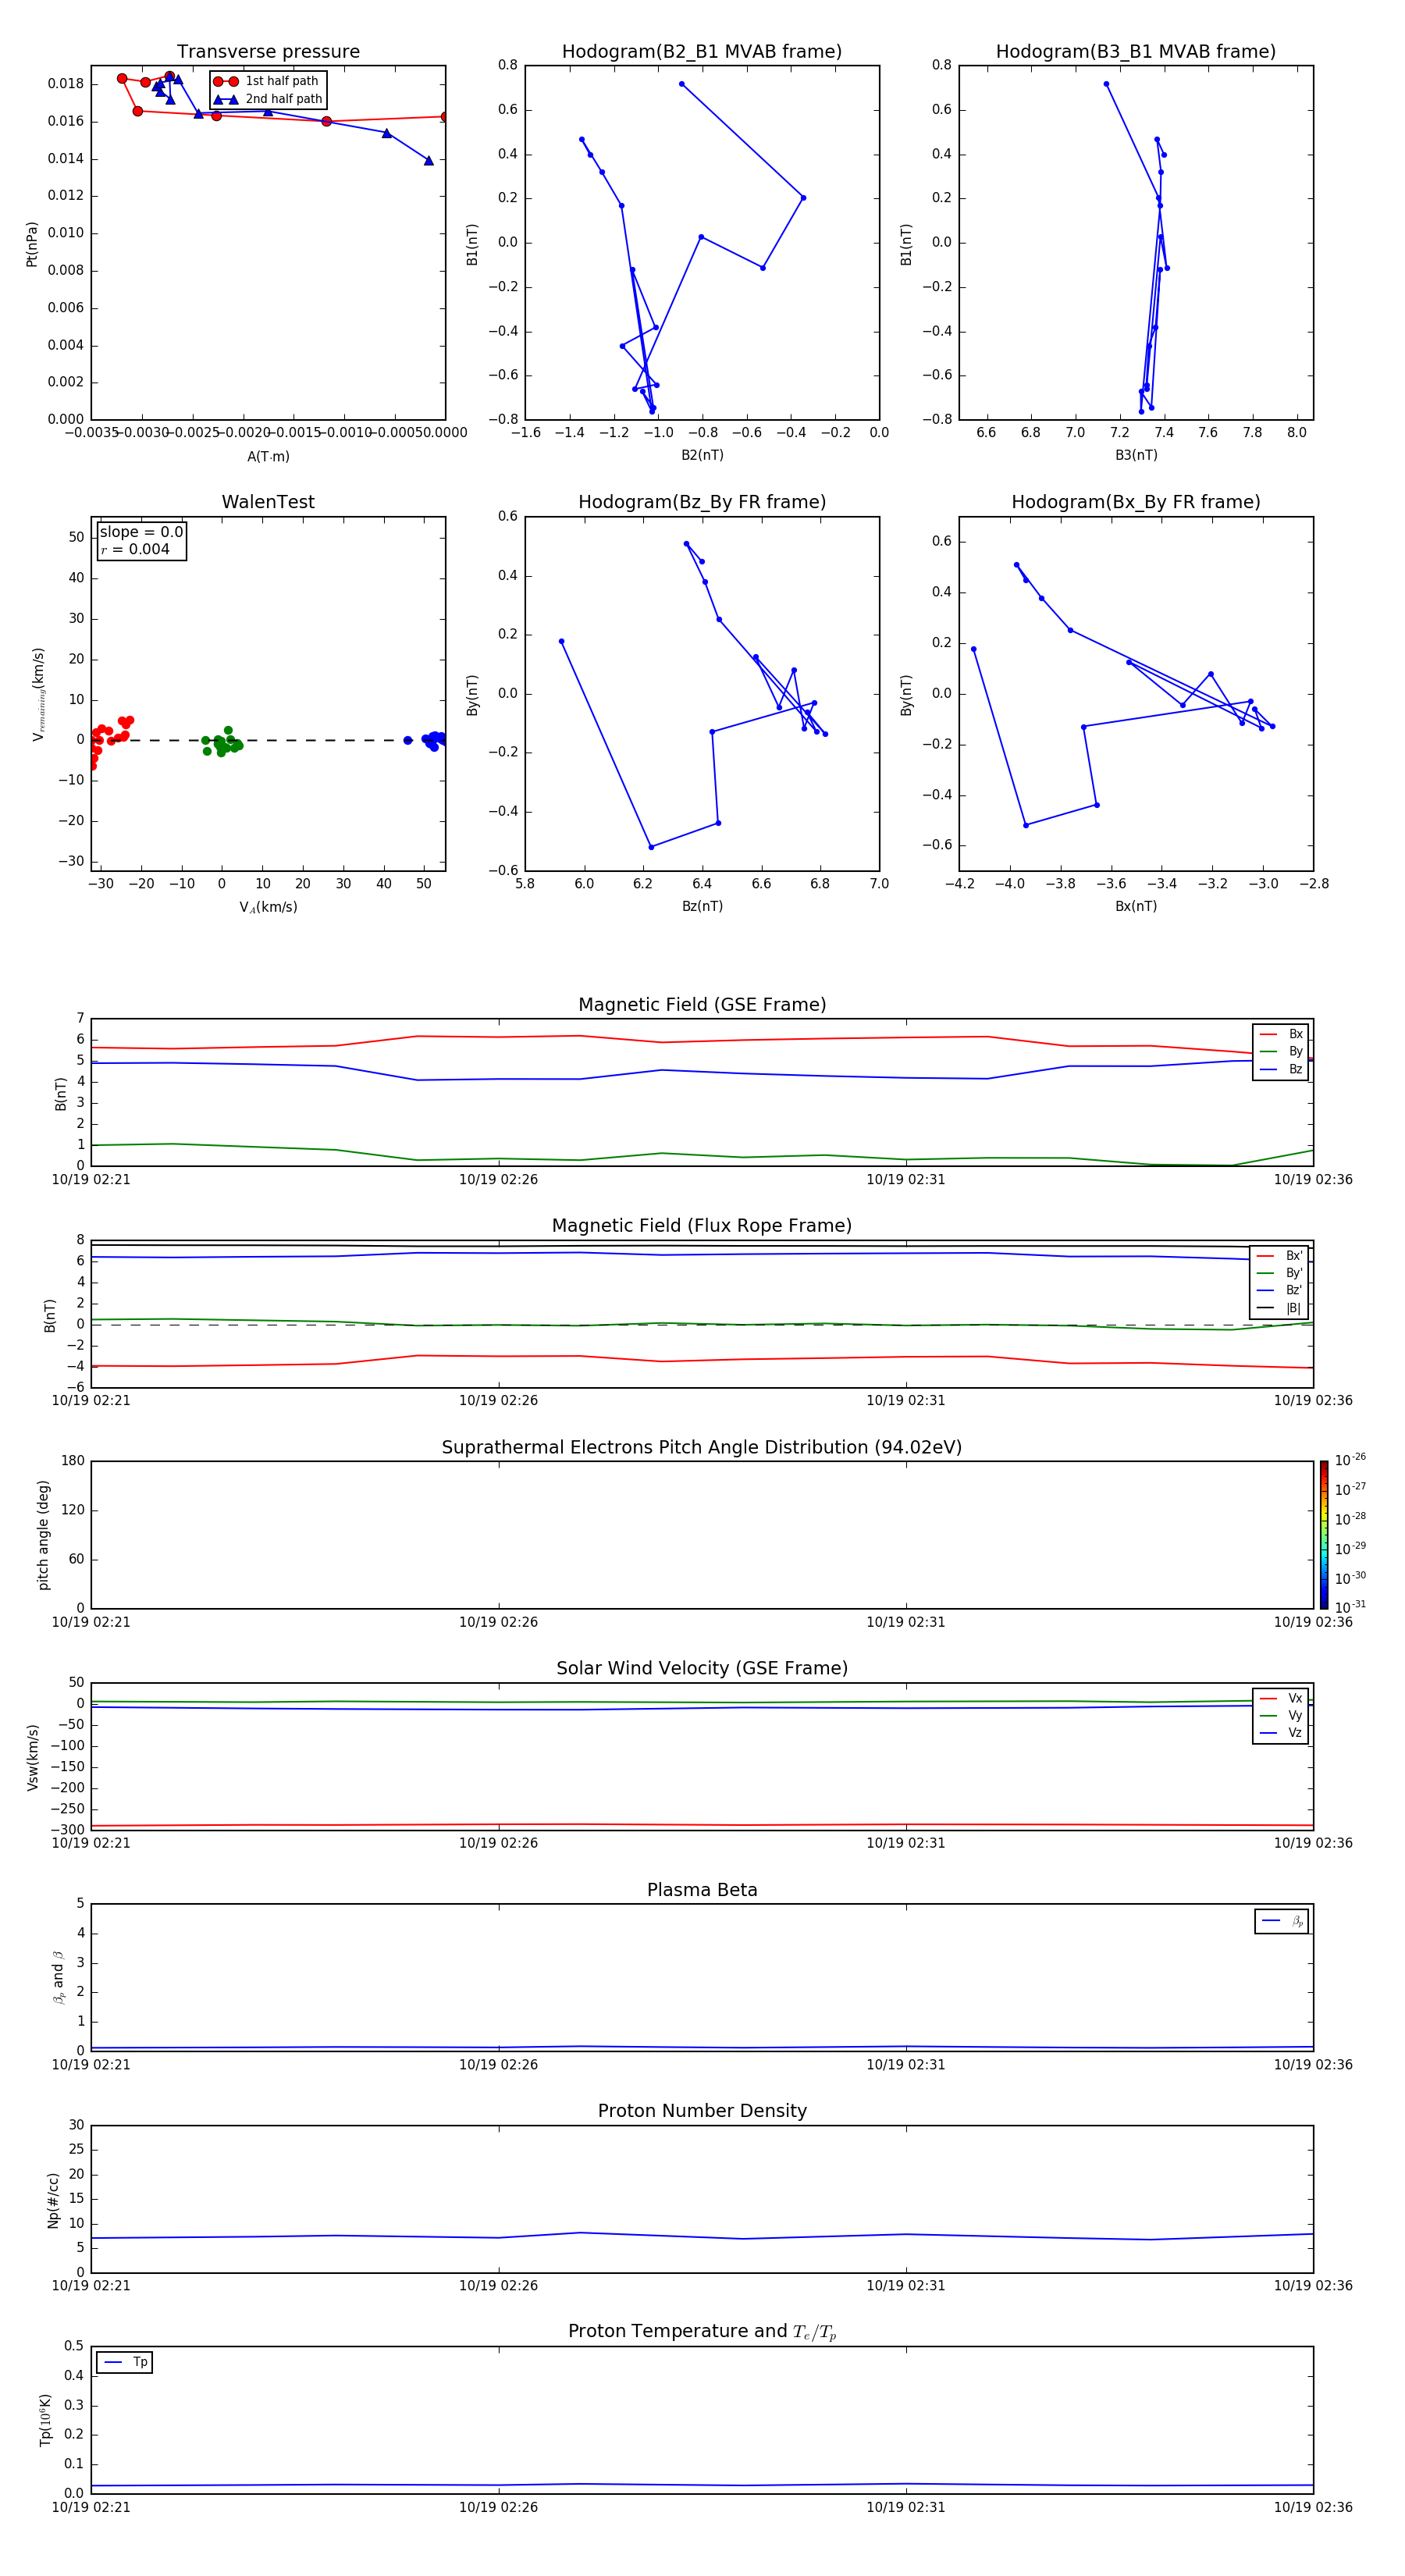Click the "Hodogram(B2_B1 MVAB frame)" title
This screenshot has width=1405, height=2576.
pyautogui.click(x=702, y=51)
